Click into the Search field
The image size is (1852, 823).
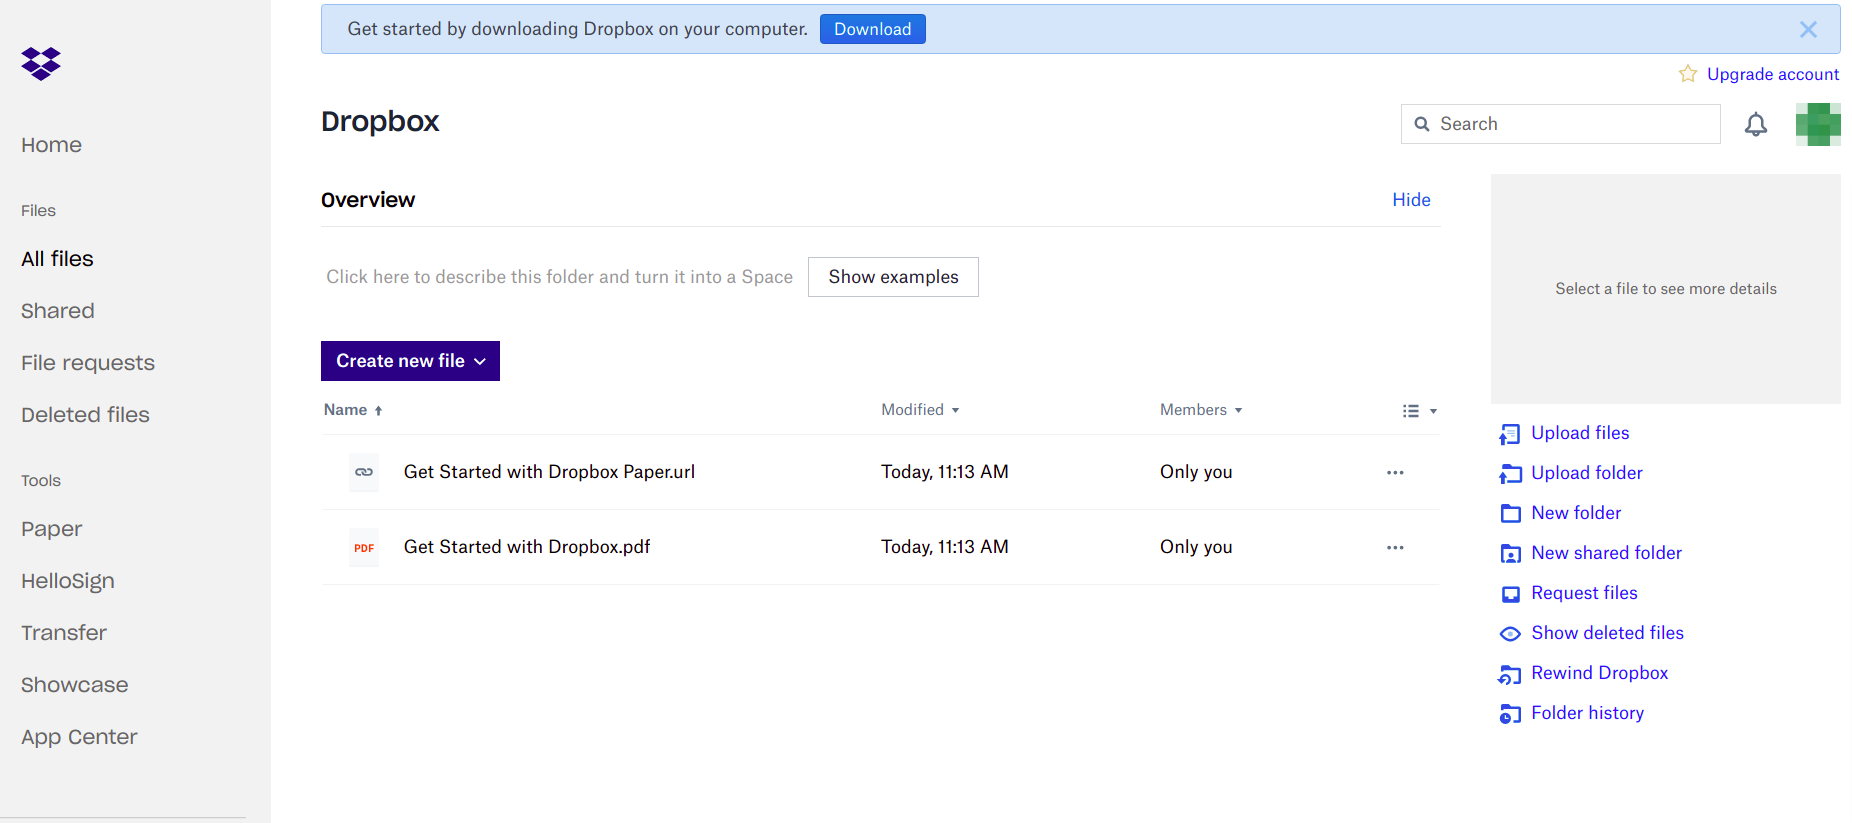point(1570,124)
